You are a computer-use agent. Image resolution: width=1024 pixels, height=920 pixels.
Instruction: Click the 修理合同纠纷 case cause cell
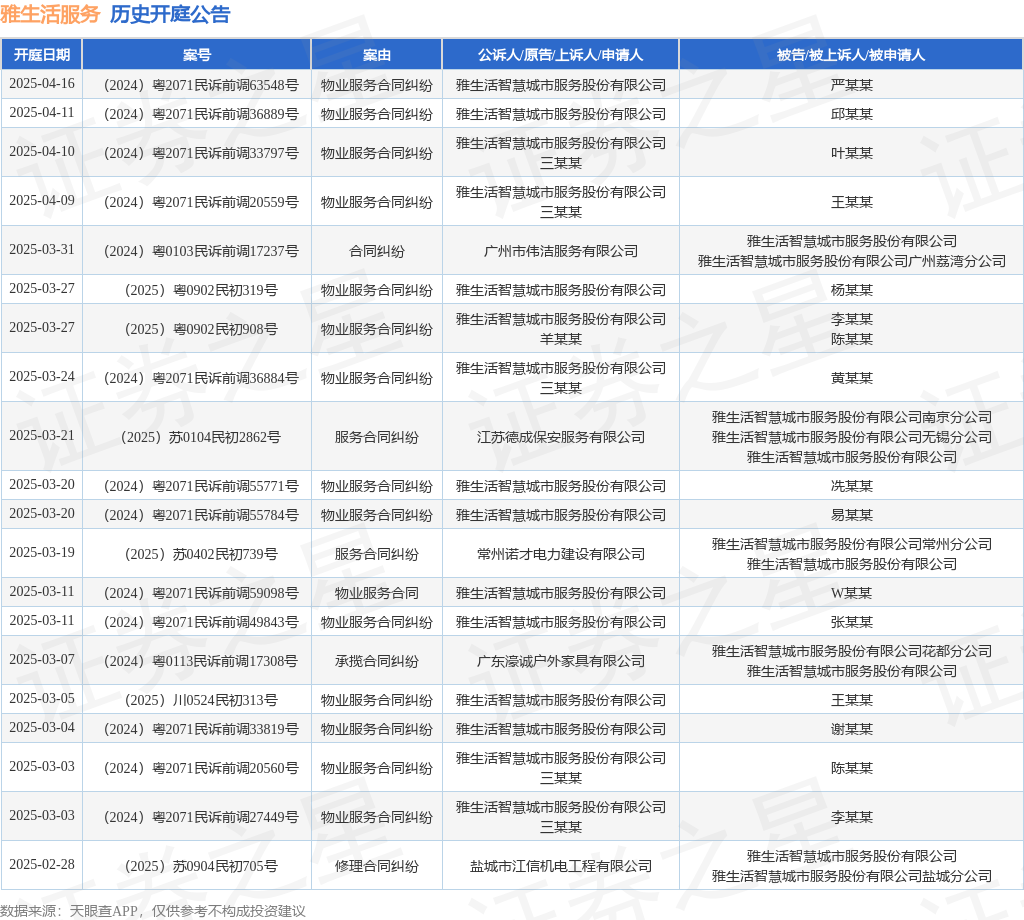[377, 866]
